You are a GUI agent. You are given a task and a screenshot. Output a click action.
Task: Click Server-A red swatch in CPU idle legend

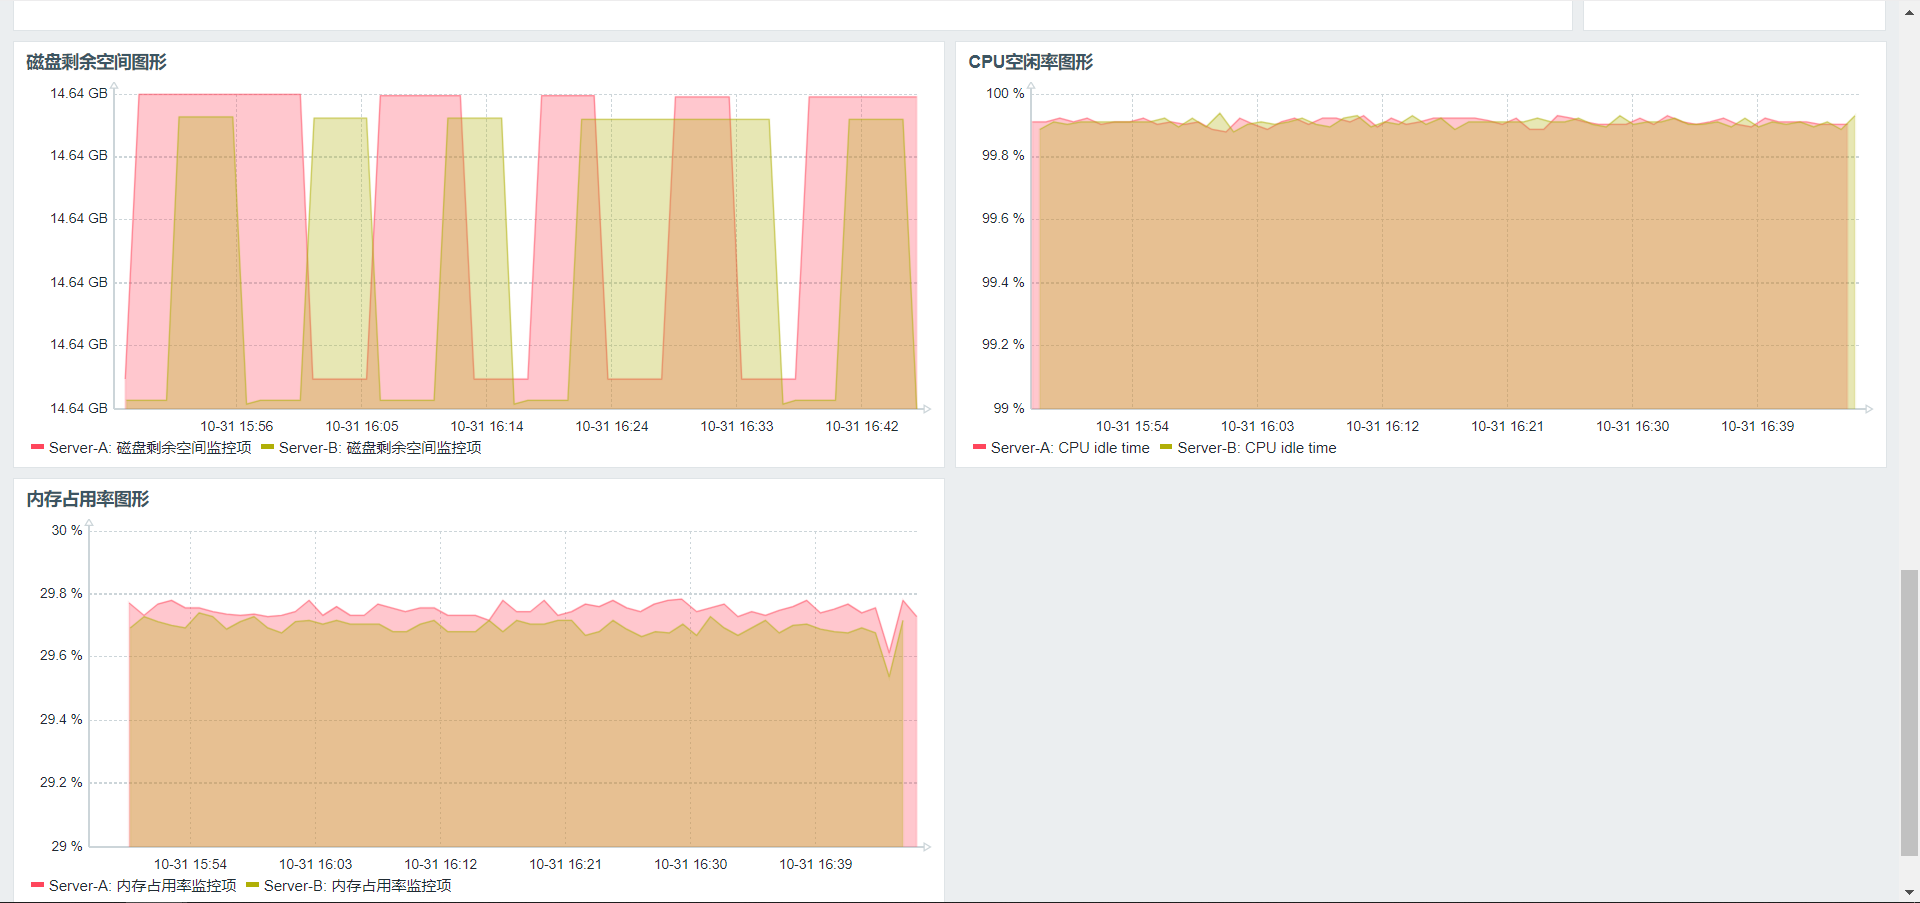point(979,447)
